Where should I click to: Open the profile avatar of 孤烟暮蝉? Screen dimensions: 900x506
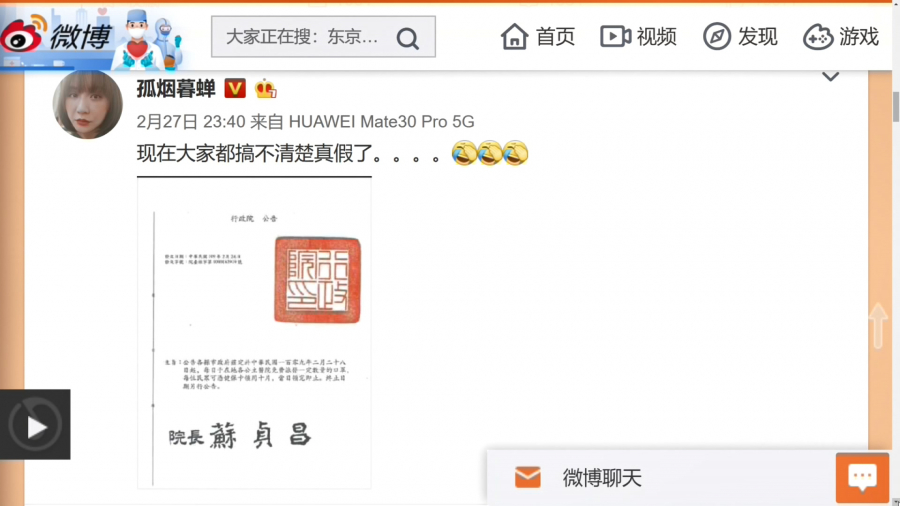click(x=87, y=104)
